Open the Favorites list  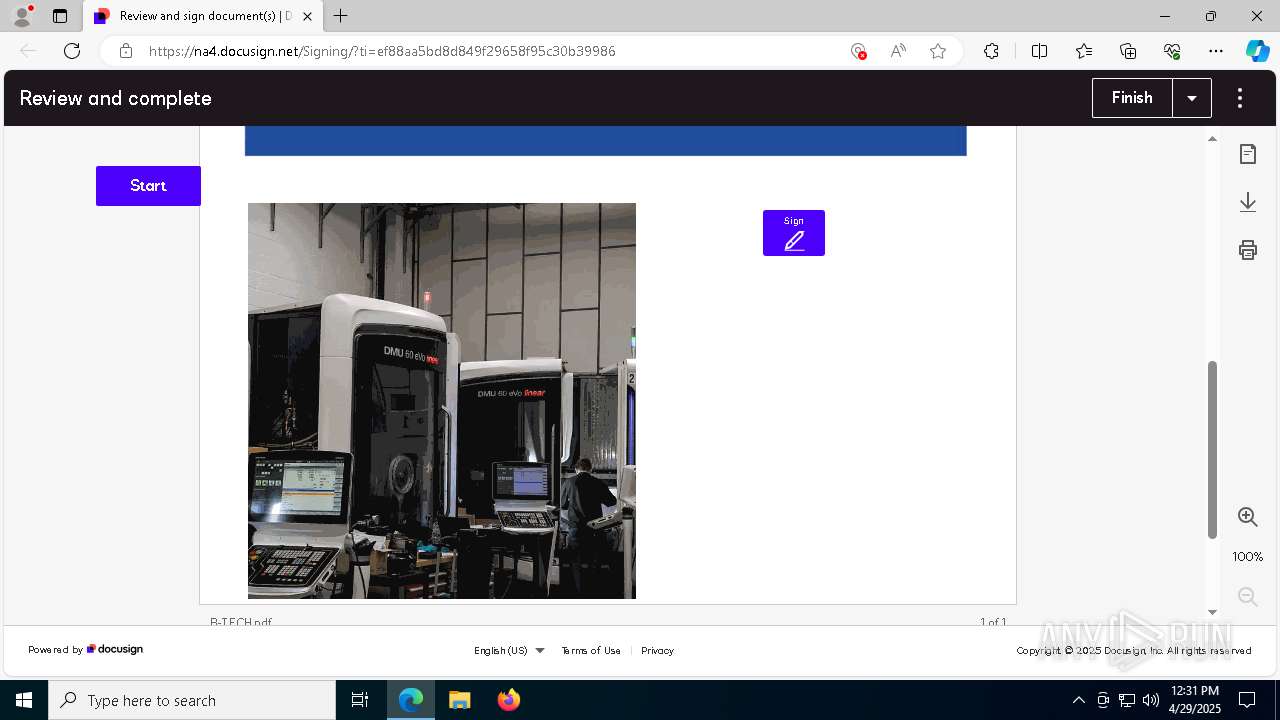(x=1084, y=51)
